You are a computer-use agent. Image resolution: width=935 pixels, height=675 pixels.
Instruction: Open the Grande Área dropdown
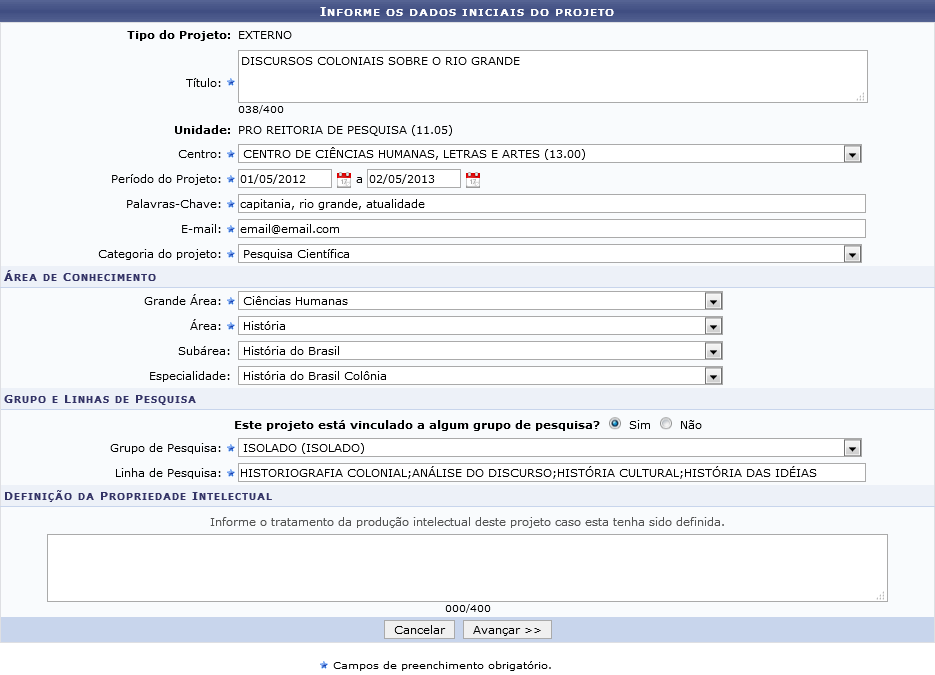pos(713,301)
